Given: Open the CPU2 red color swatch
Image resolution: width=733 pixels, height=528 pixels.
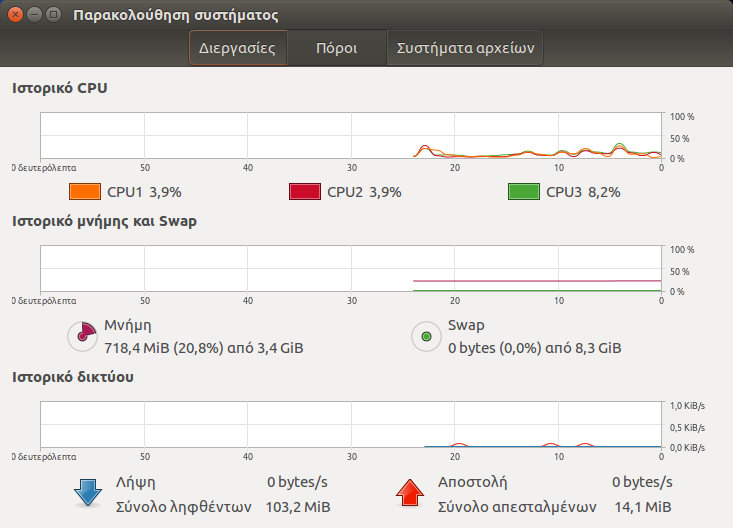Looking at the screenshot, I should coord(305,192).
